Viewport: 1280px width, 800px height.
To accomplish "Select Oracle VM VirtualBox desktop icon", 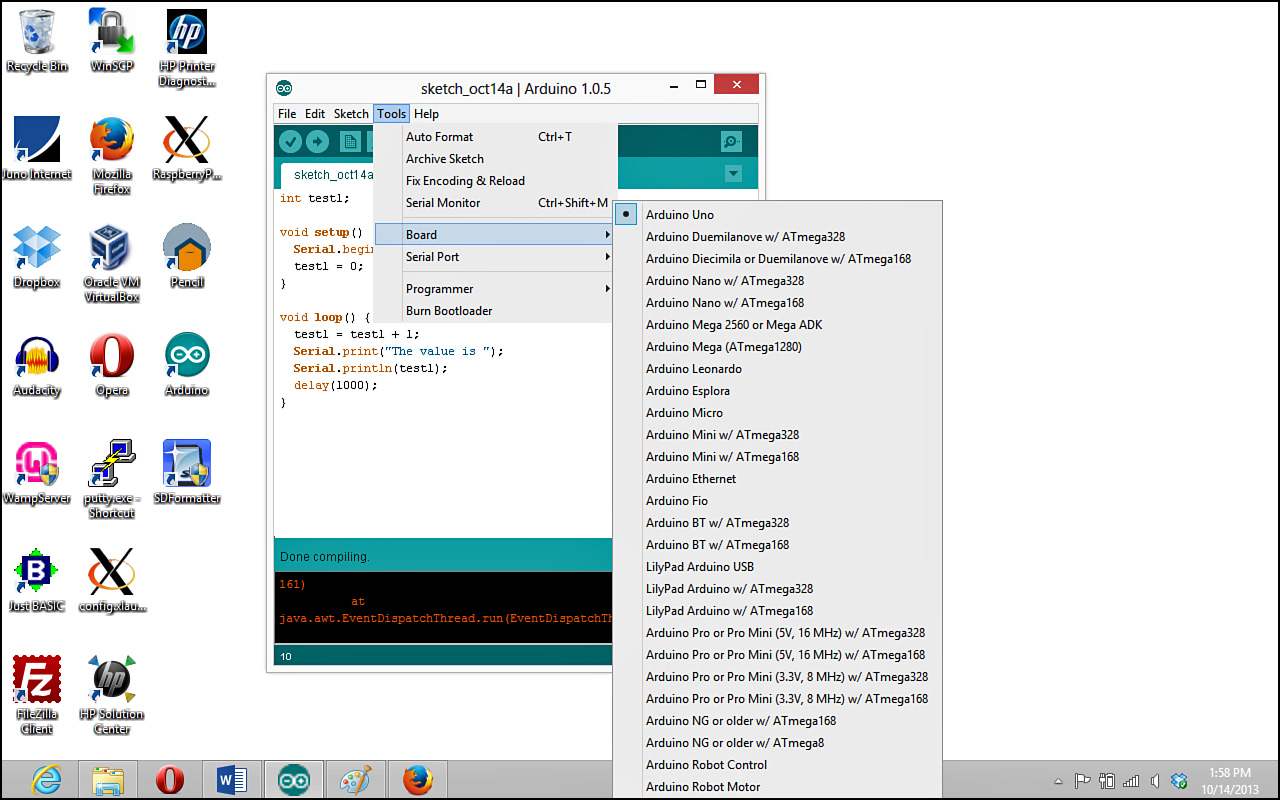I will [111, 263].
